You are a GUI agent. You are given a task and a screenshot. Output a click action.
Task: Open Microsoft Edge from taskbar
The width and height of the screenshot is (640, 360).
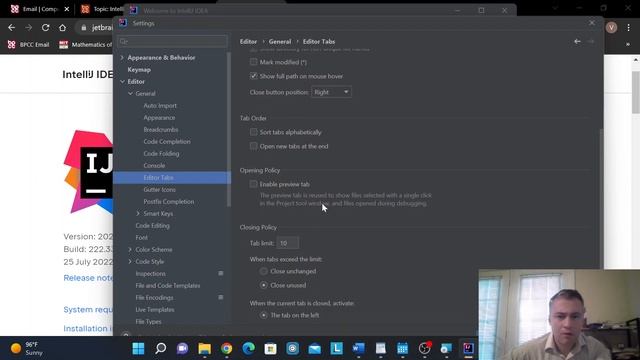(x=249, y=349)
